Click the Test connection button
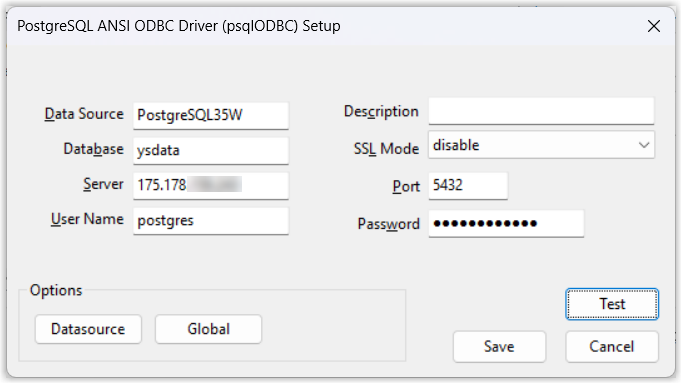The image size is (682, 384). point(612,304)
